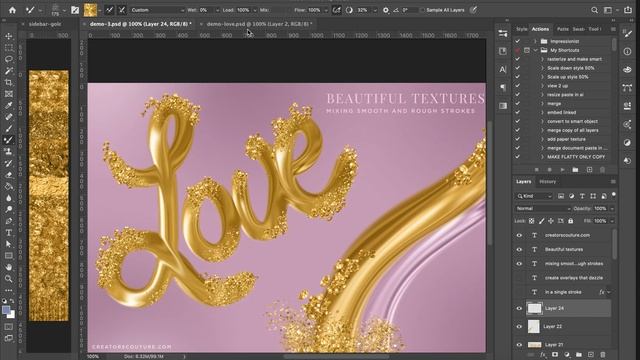Create a new layer icon
Screen dimensions: 640x360
coord(591,355)
